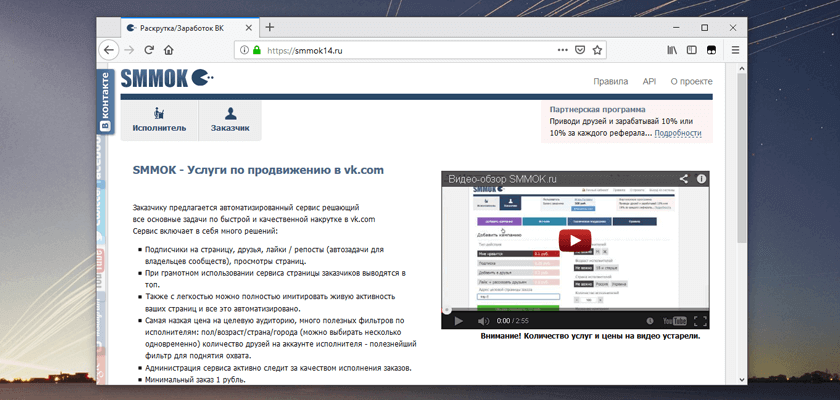Open the page actions three-dots menu
Viewport: 840px width, 400px height.
click(x=562, y=50)
